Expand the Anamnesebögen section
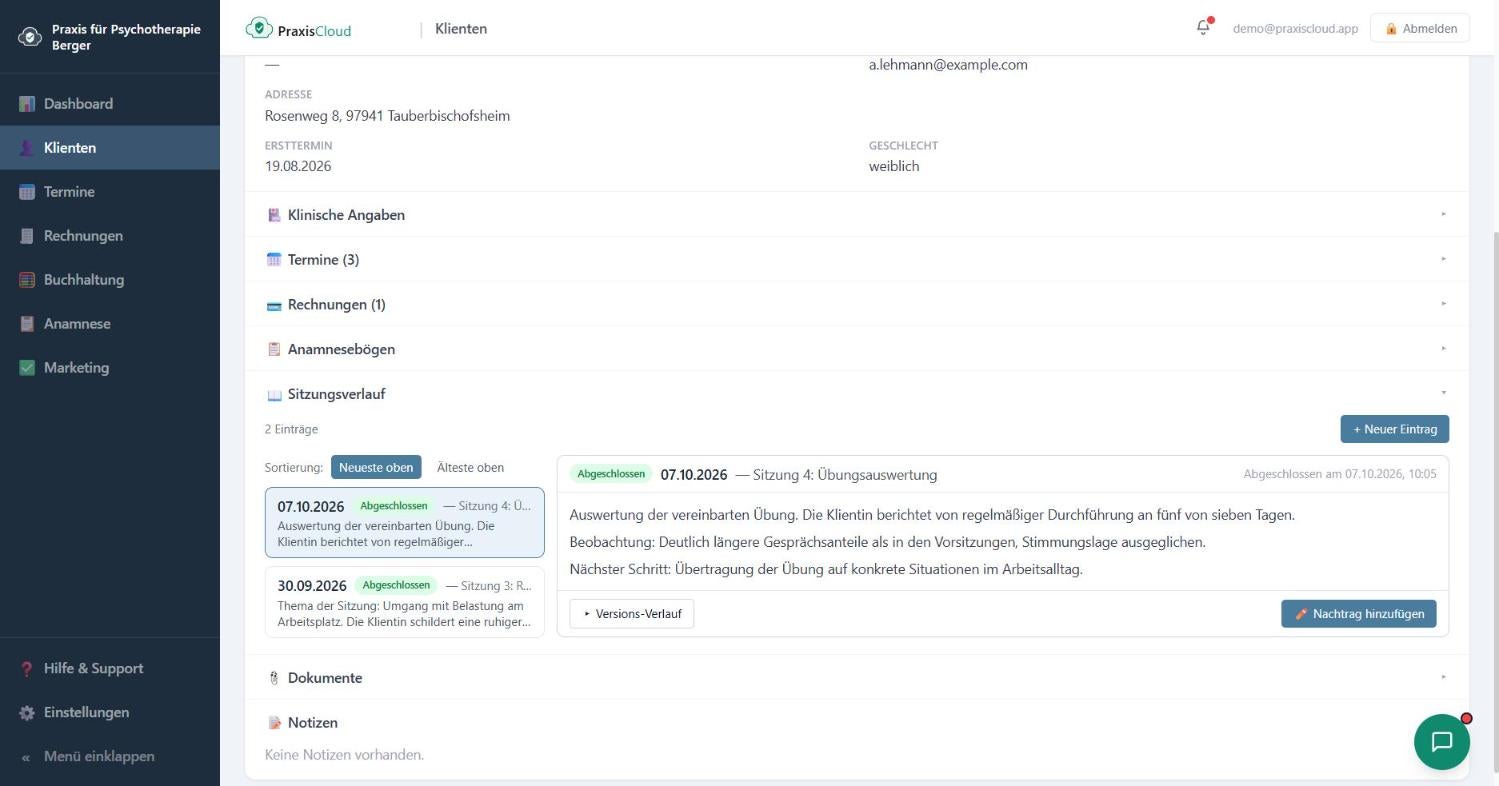The width and height of the screenshot is (1499, 786). 856,349
